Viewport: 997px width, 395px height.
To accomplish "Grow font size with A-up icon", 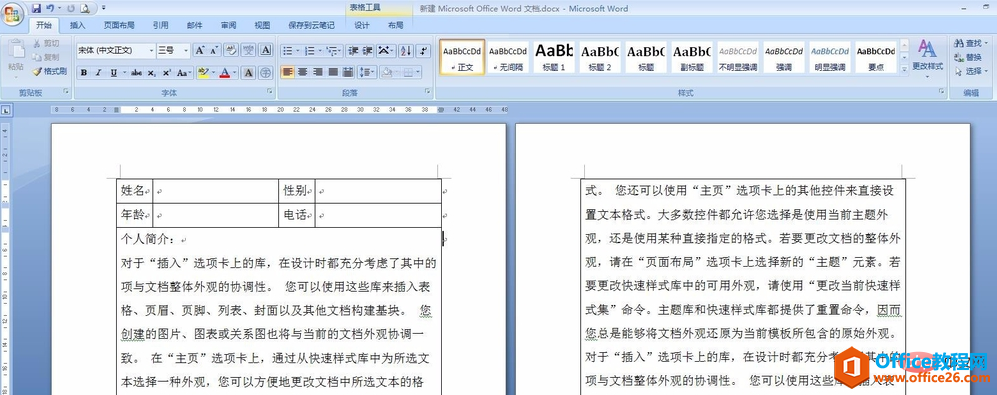I will (200, 50).
